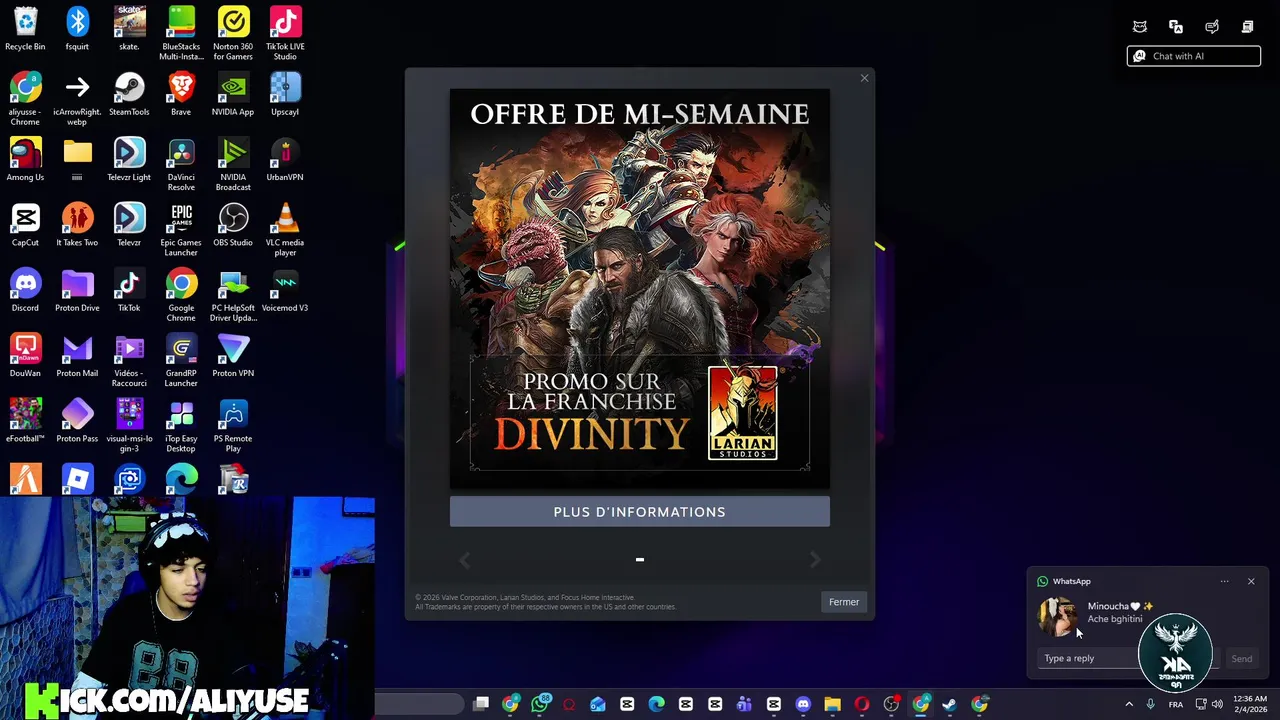Click Send in WhatsApp notification
Image resolution: width=1280 pixels, height=720 pixels.
(x=1241, y=659)
